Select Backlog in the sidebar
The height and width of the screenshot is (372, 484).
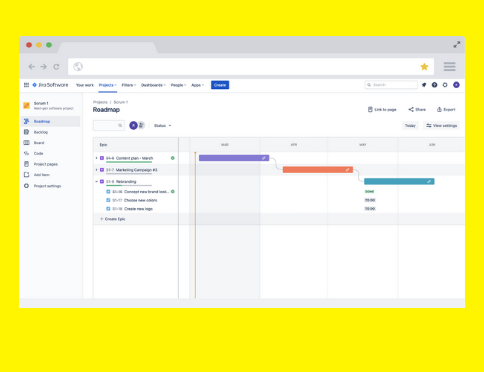point(51,132)
